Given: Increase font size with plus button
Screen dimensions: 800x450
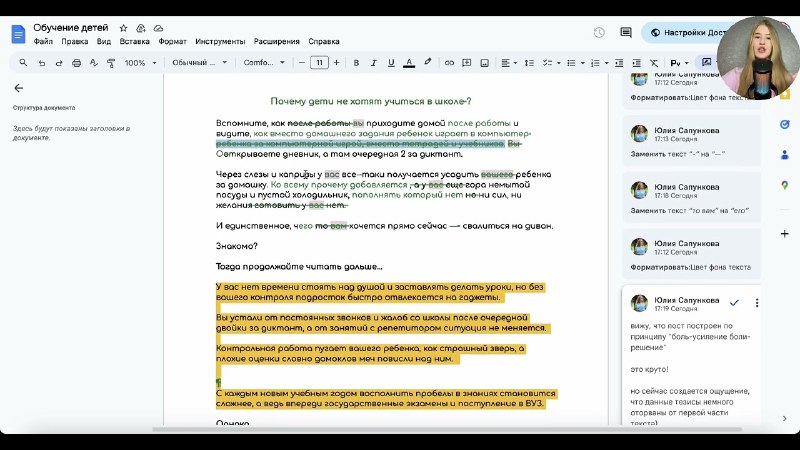Looking at the screenshot, I should 336,63.
